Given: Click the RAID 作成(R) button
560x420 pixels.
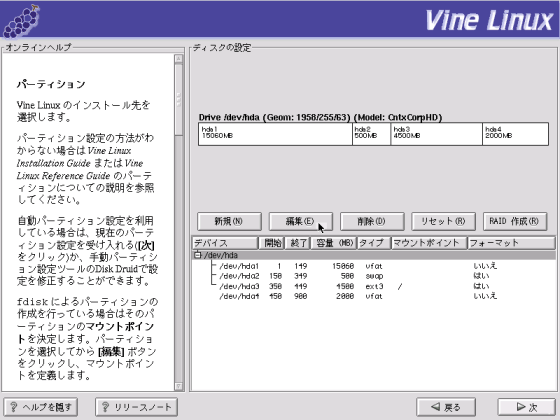Looking at the screenshot, I should coord(515,221).
